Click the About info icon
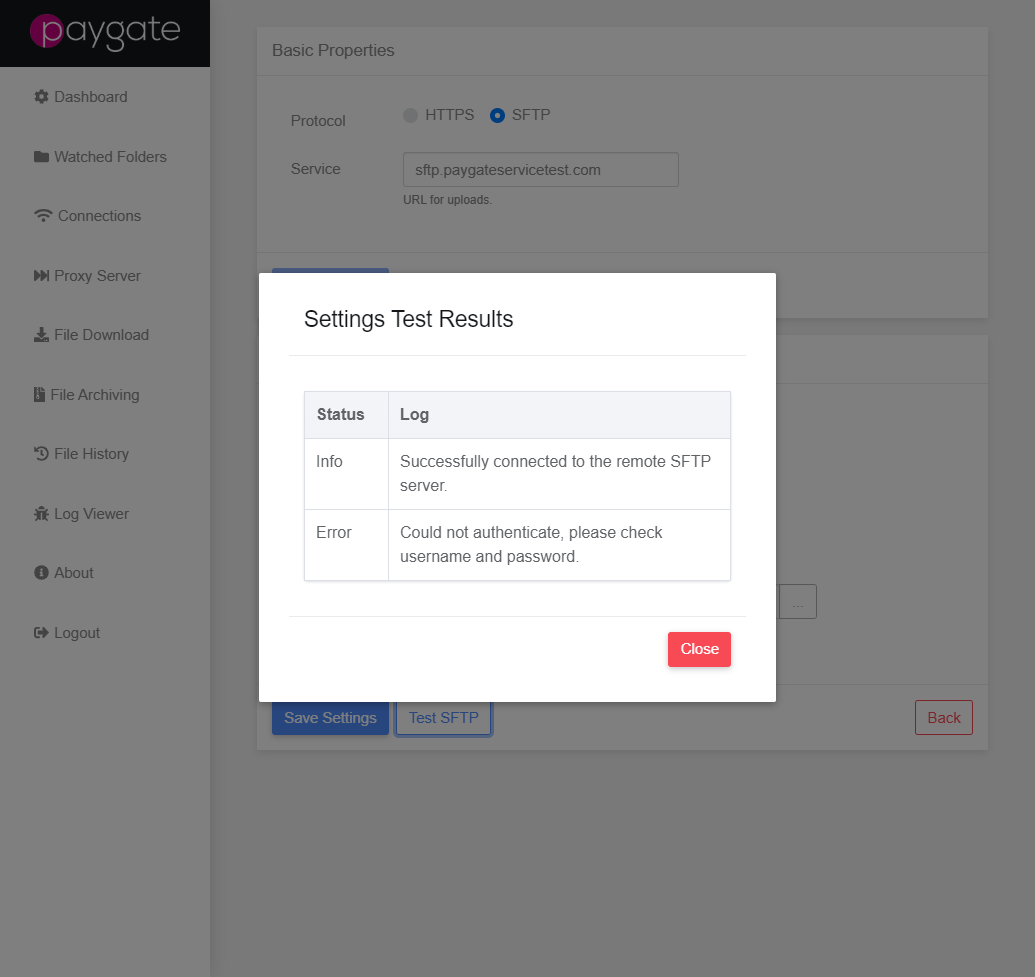This screenshot has height=977, width=1035. [41, 572]
